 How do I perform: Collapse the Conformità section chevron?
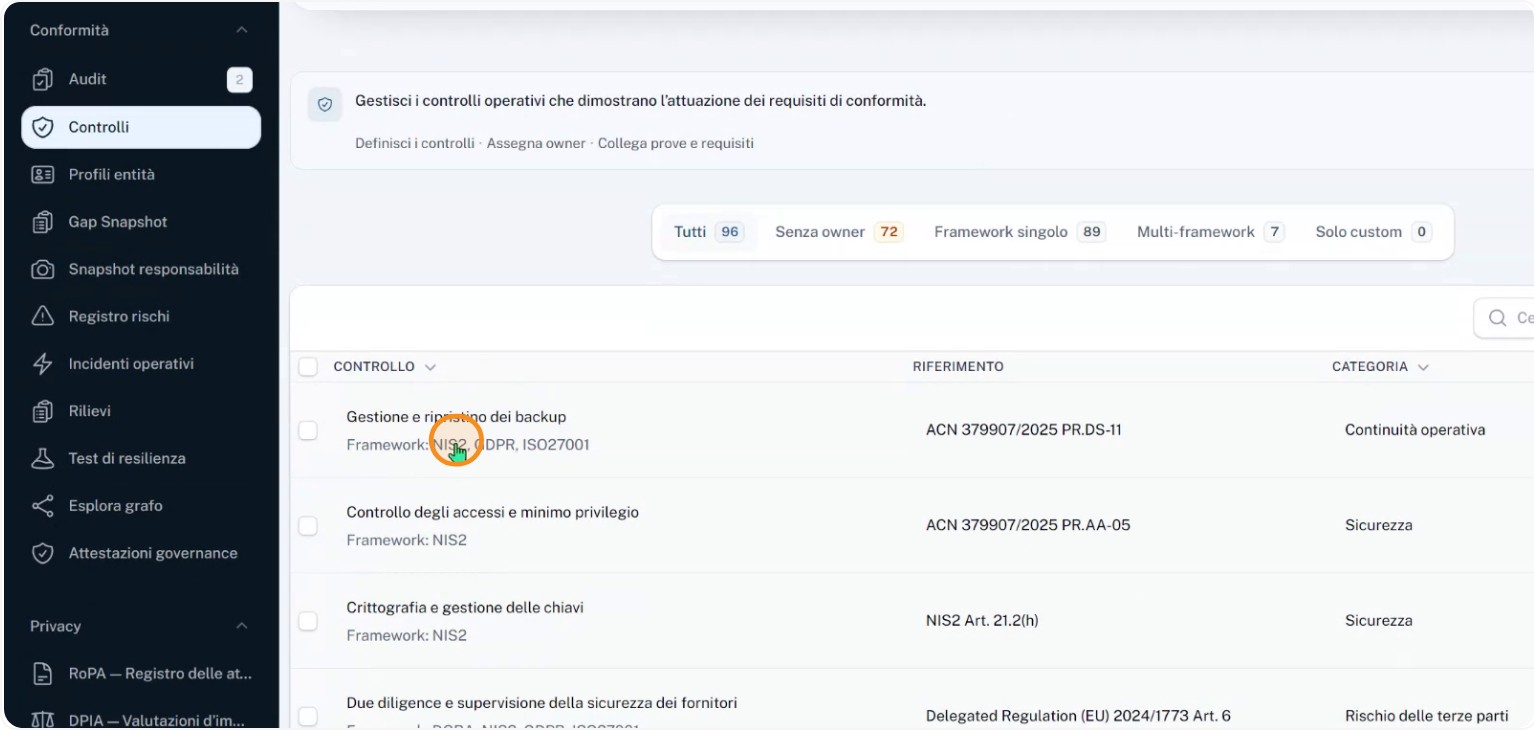(241, 31)
